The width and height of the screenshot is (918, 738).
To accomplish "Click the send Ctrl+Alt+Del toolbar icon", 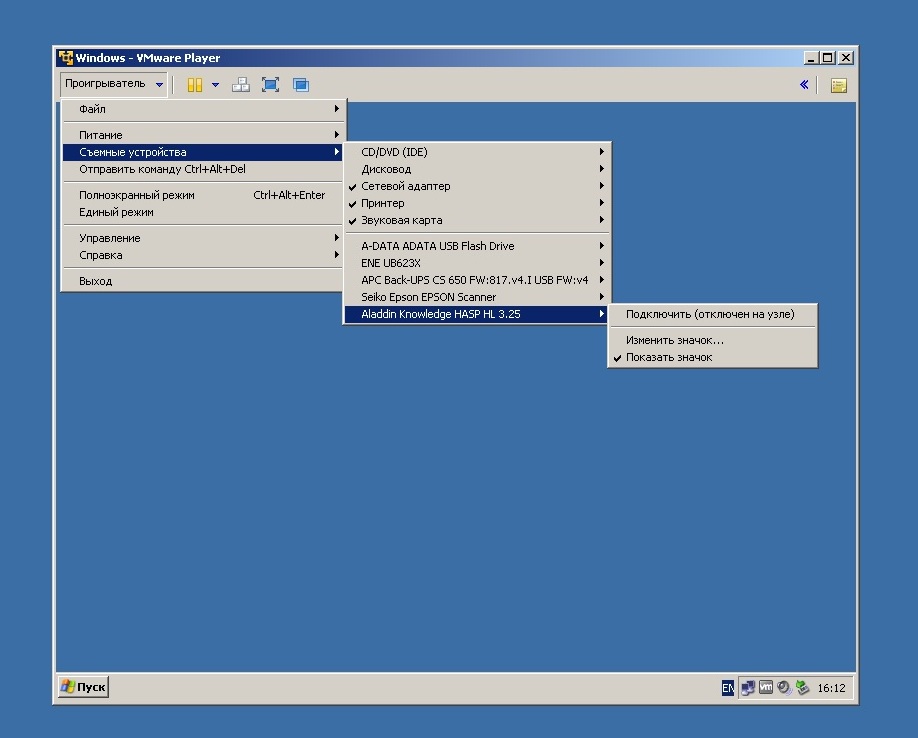I will [241, 85].
